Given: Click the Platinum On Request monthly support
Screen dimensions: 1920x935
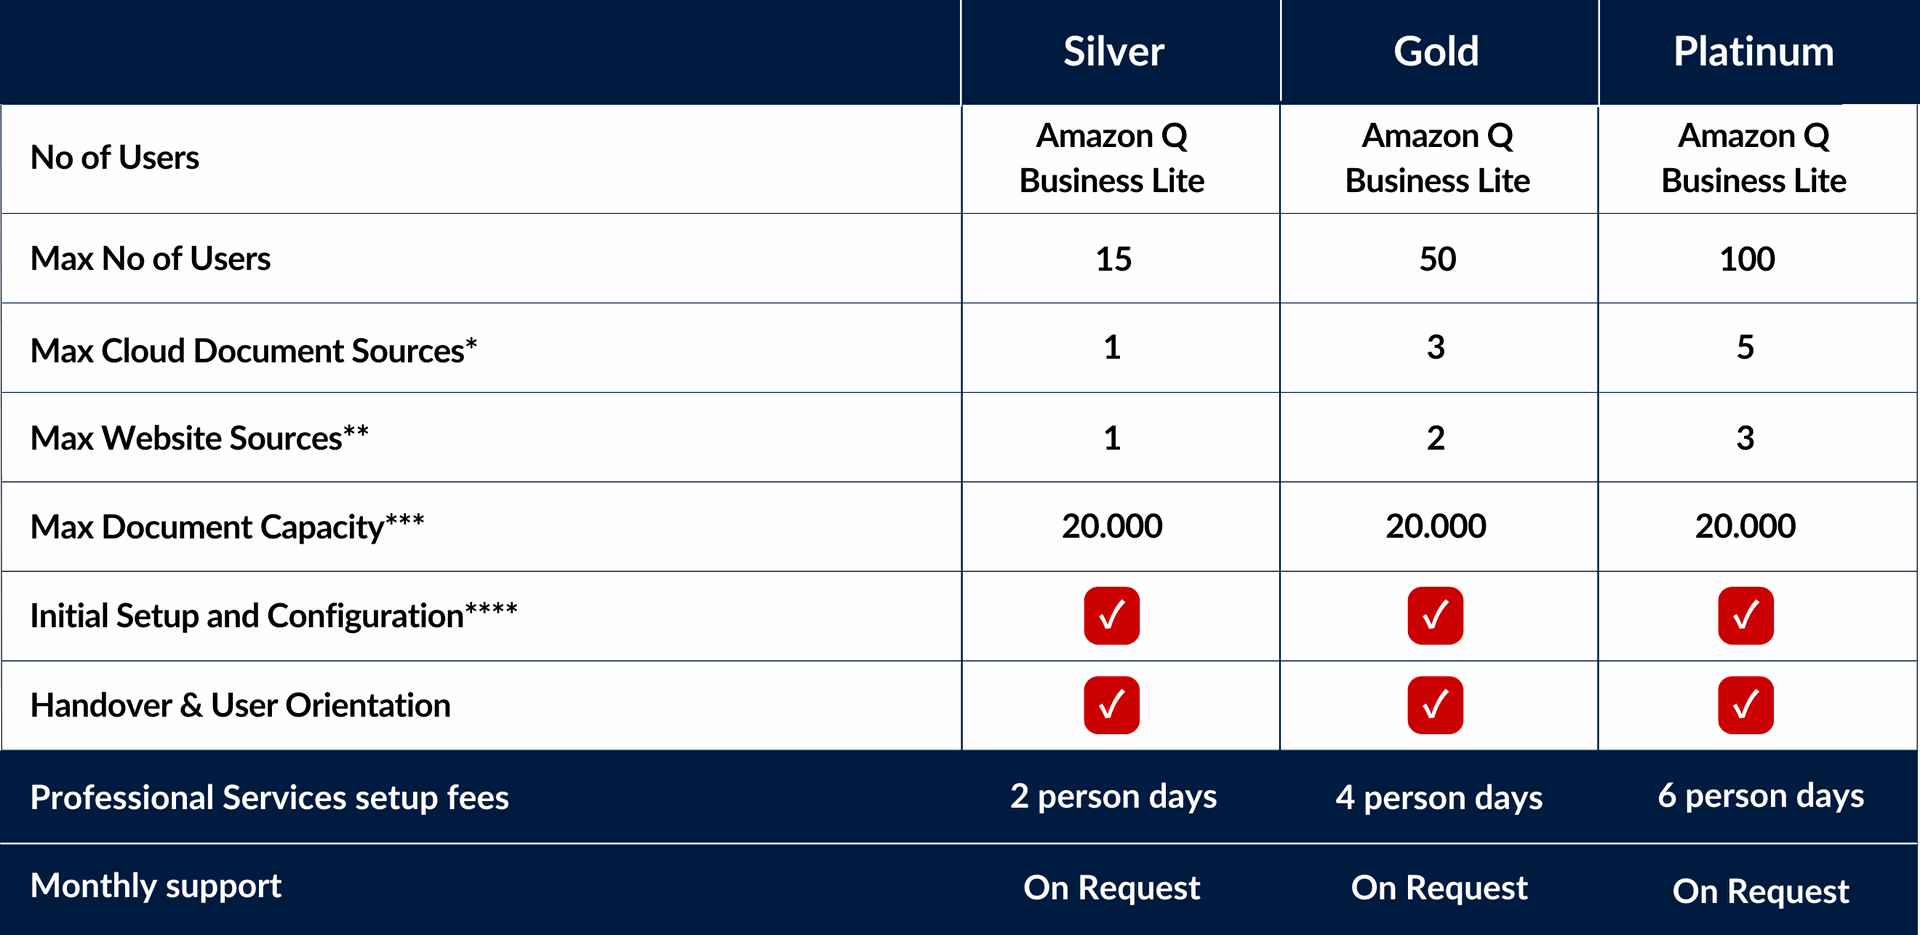Looking at the screenshot, I should pos(1760,891).
